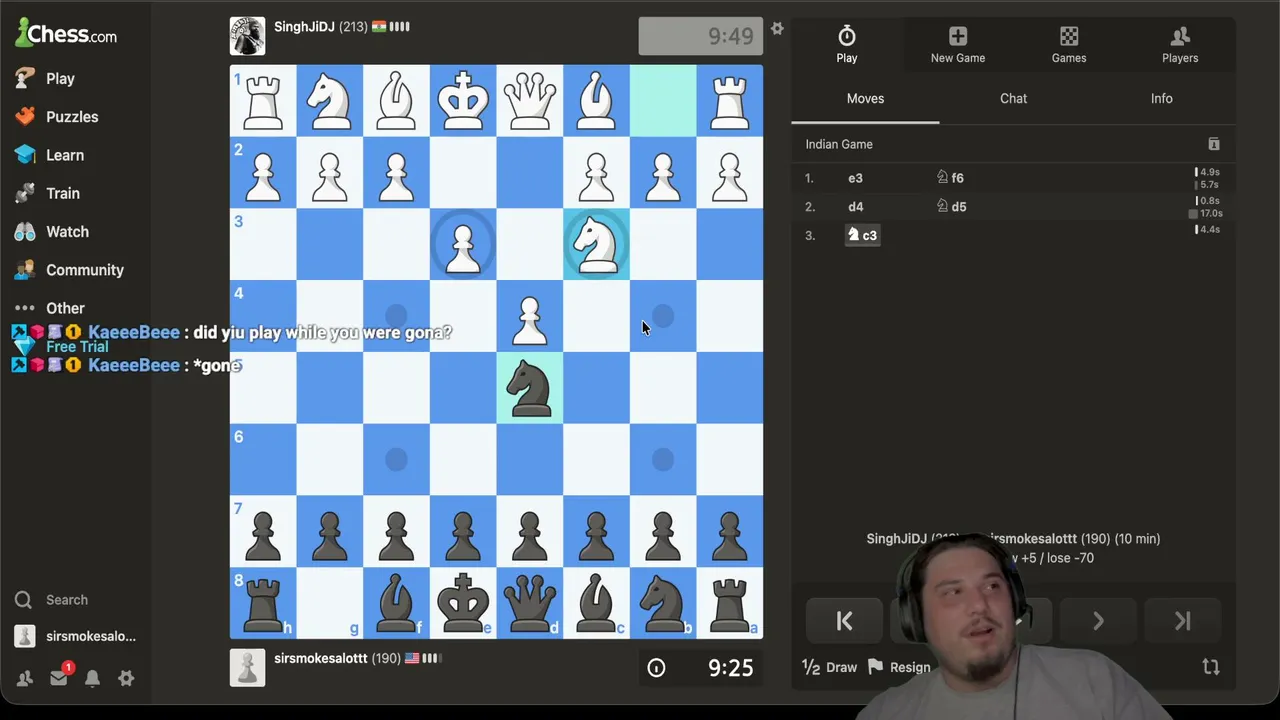Select the black rook on h8
The height and width of the screenshot is (720, 1280).
pyautogui.click(x=263, y=603)
